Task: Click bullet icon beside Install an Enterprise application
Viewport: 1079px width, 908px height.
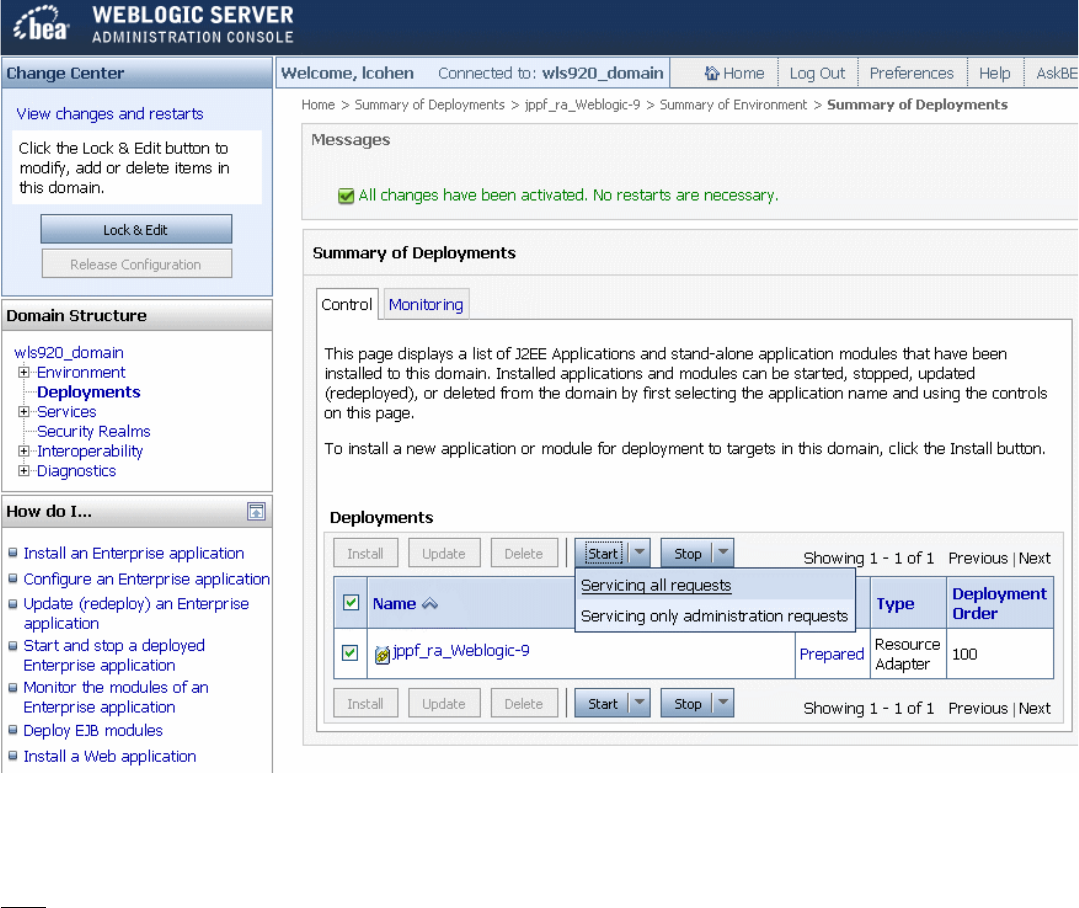Action: pos(12,552)
